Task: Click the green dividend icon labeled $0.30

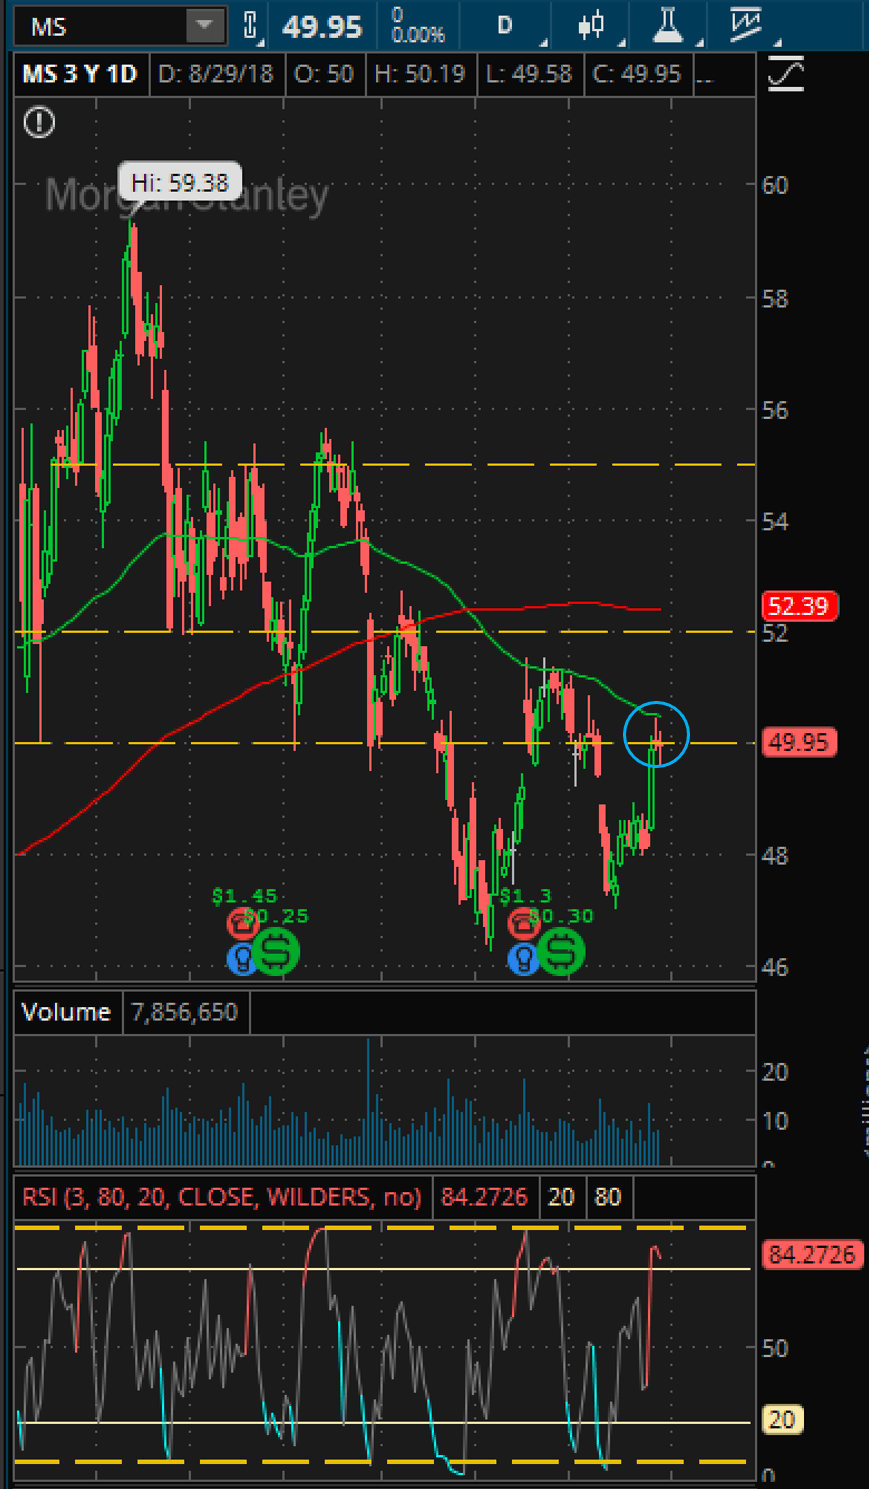Action: (560, 951)
